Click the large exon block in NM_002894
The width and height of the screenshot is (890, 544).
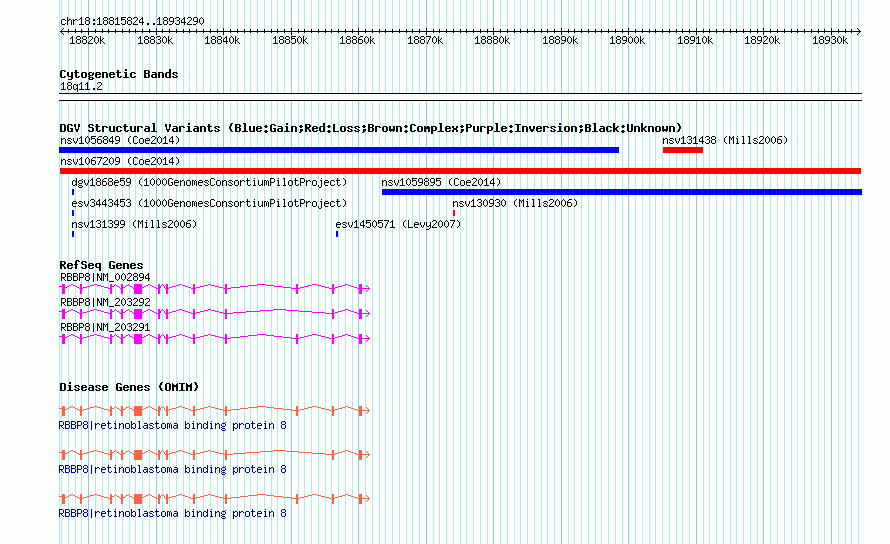138,289
